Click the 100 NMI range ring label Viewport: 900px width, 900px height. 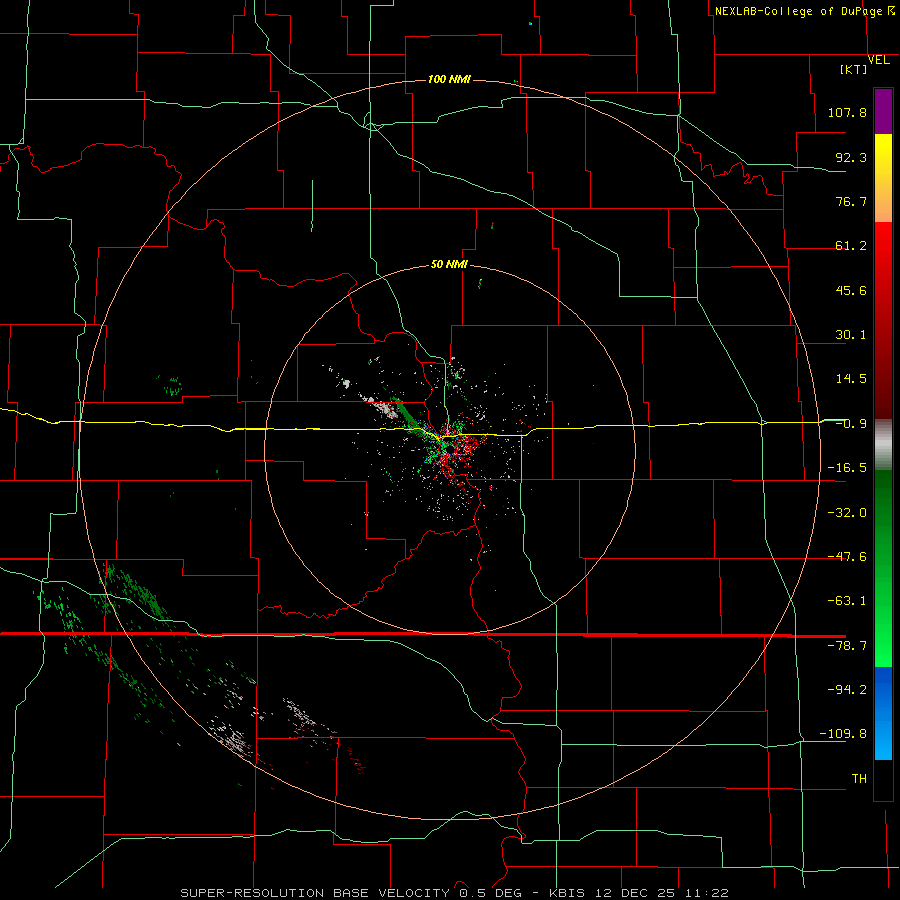click(x=449, y=79)
